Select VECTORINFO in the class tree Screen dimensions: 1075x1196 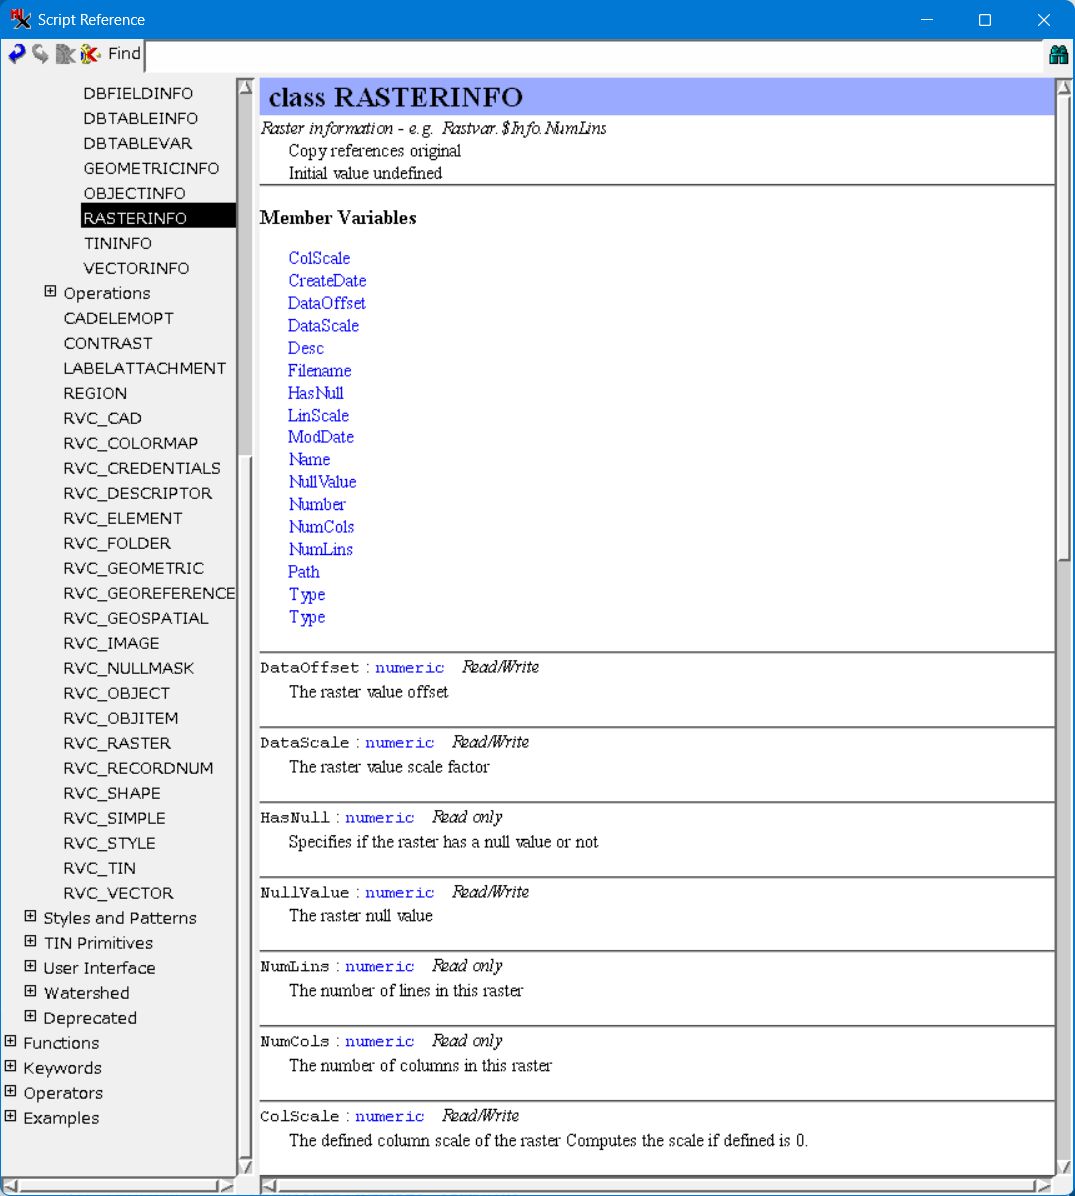coord(136,268)
